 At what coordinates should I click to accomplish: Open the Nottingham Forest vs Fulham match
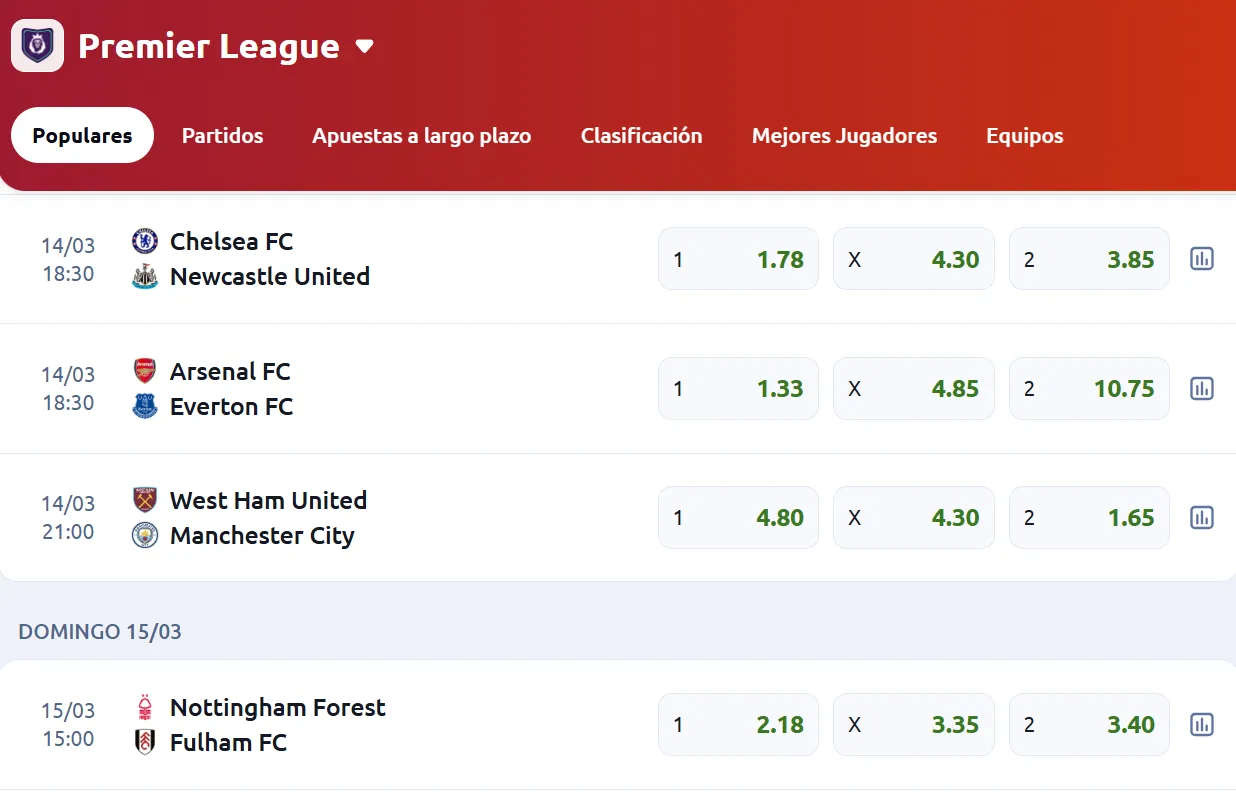277,724
